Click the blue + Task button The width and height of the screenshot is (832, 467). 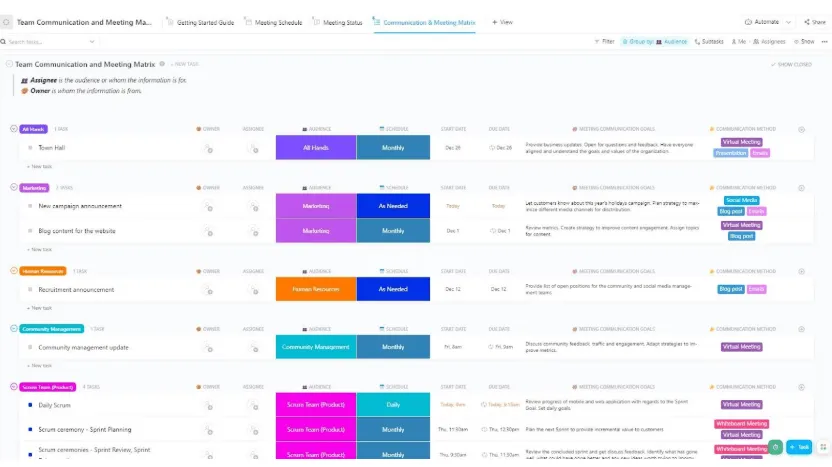(799, 447)
